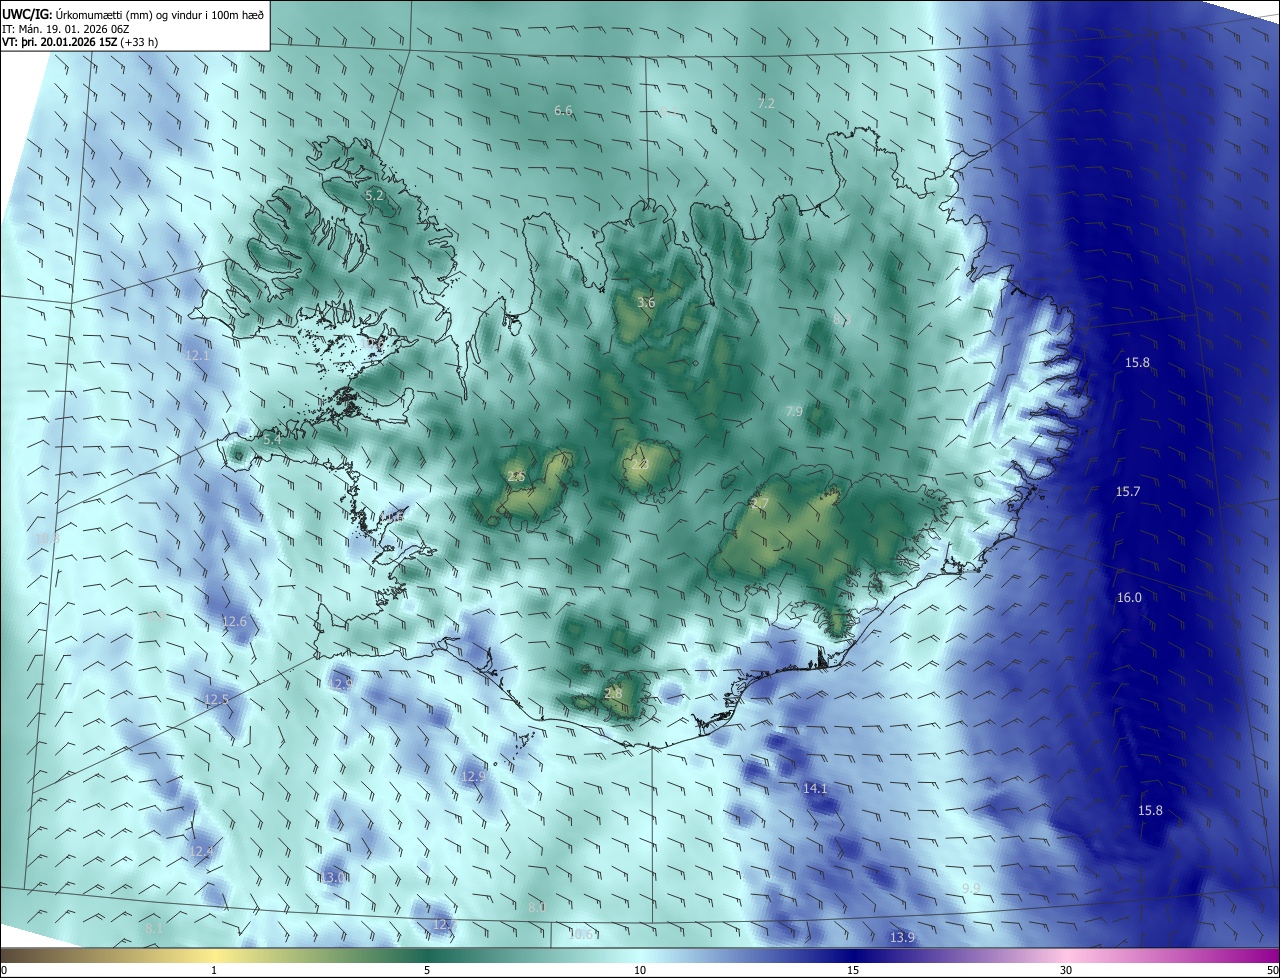
Task: Click the 12.5 value label
Action: click(217, 698)
